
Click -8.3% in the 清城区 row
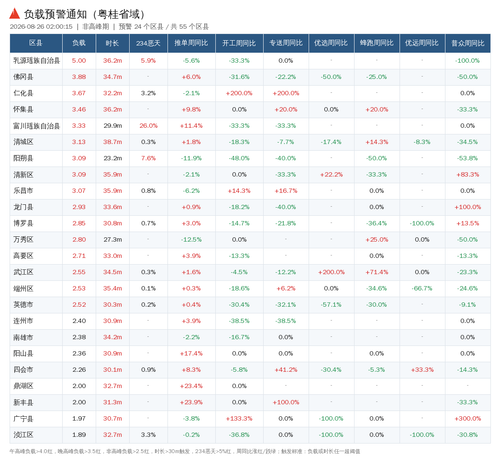pyautogui.click(x=422, y=142)
